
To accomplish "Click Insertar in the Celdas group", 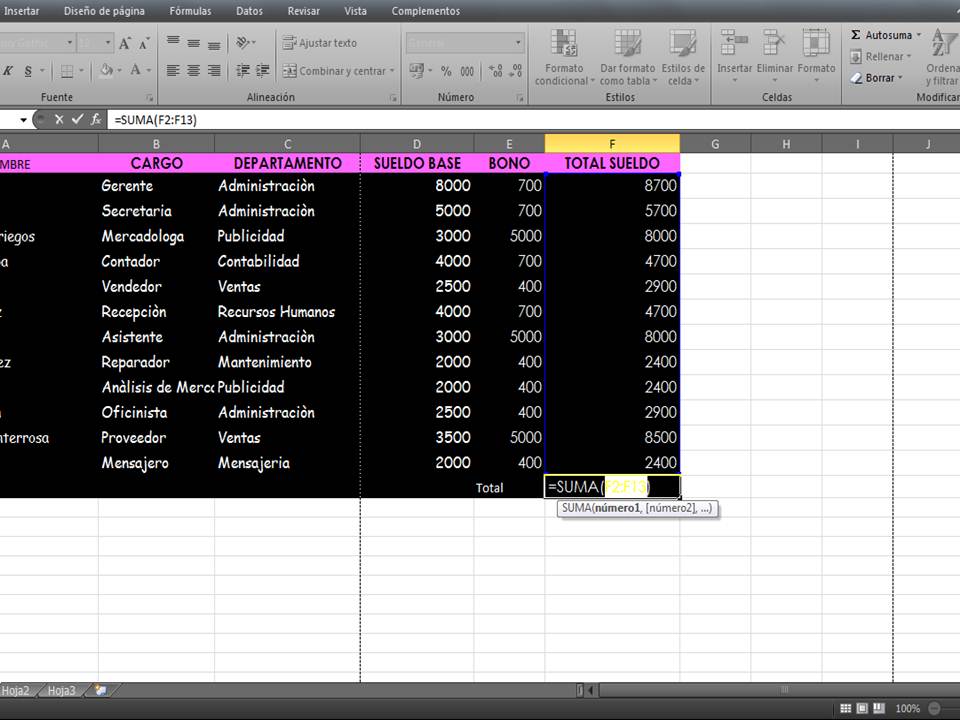I will (735, 55).
